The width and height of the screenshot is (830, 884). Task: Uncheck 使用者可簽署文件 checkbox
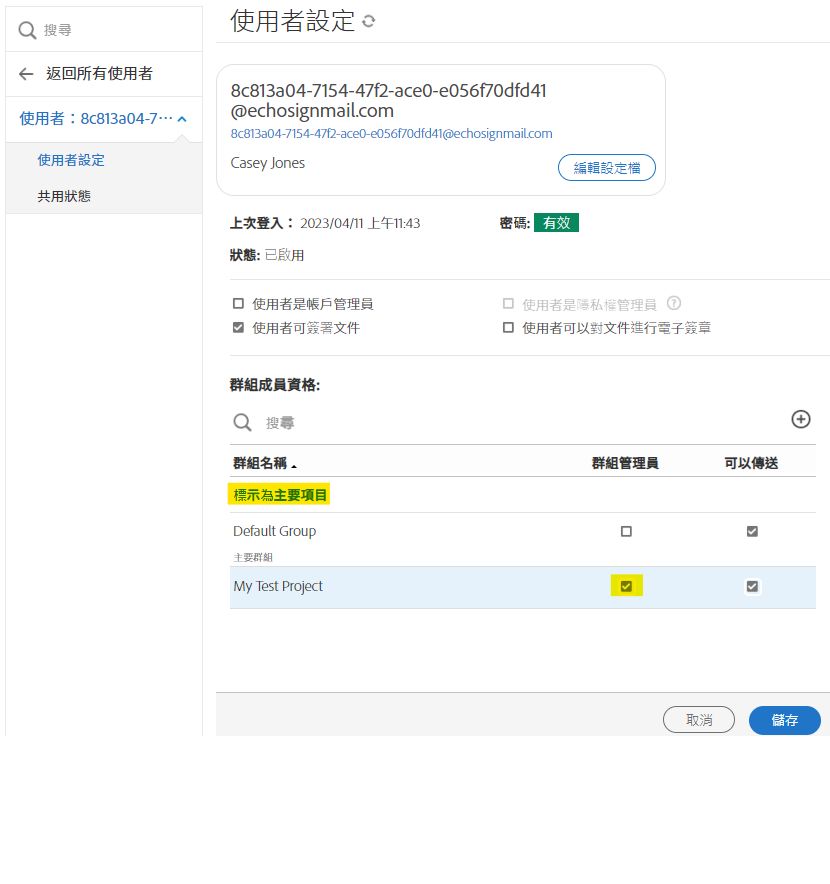coord(239,328)
